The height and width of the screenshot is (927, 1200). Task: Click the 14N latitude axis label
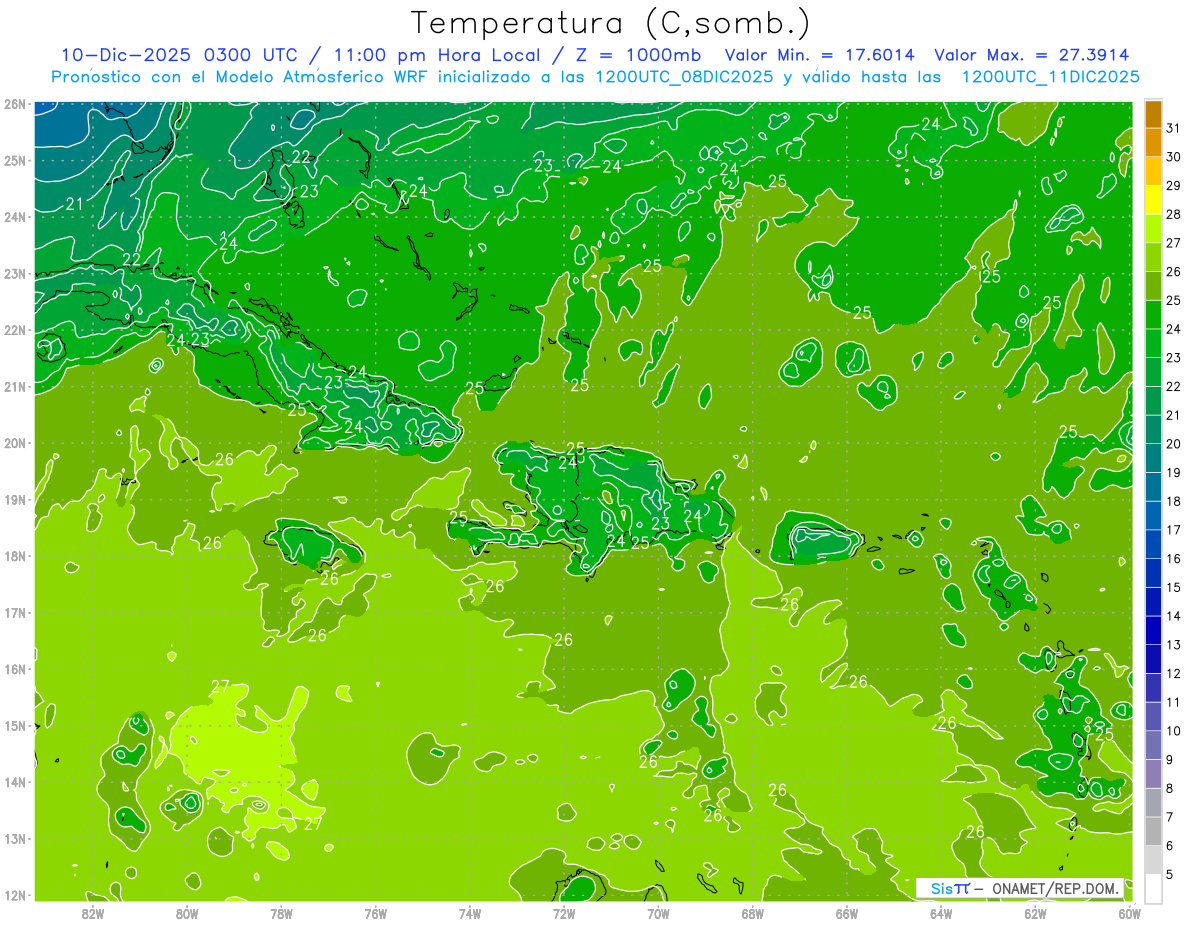[x=14, y=782]
